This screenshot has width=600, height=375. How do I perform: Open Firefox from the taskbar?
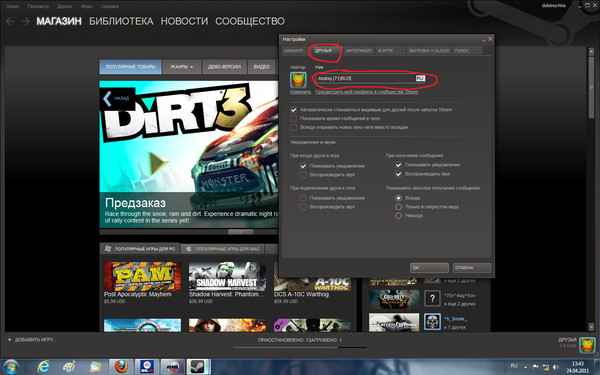pyautogui.click(x=121, y=367)
